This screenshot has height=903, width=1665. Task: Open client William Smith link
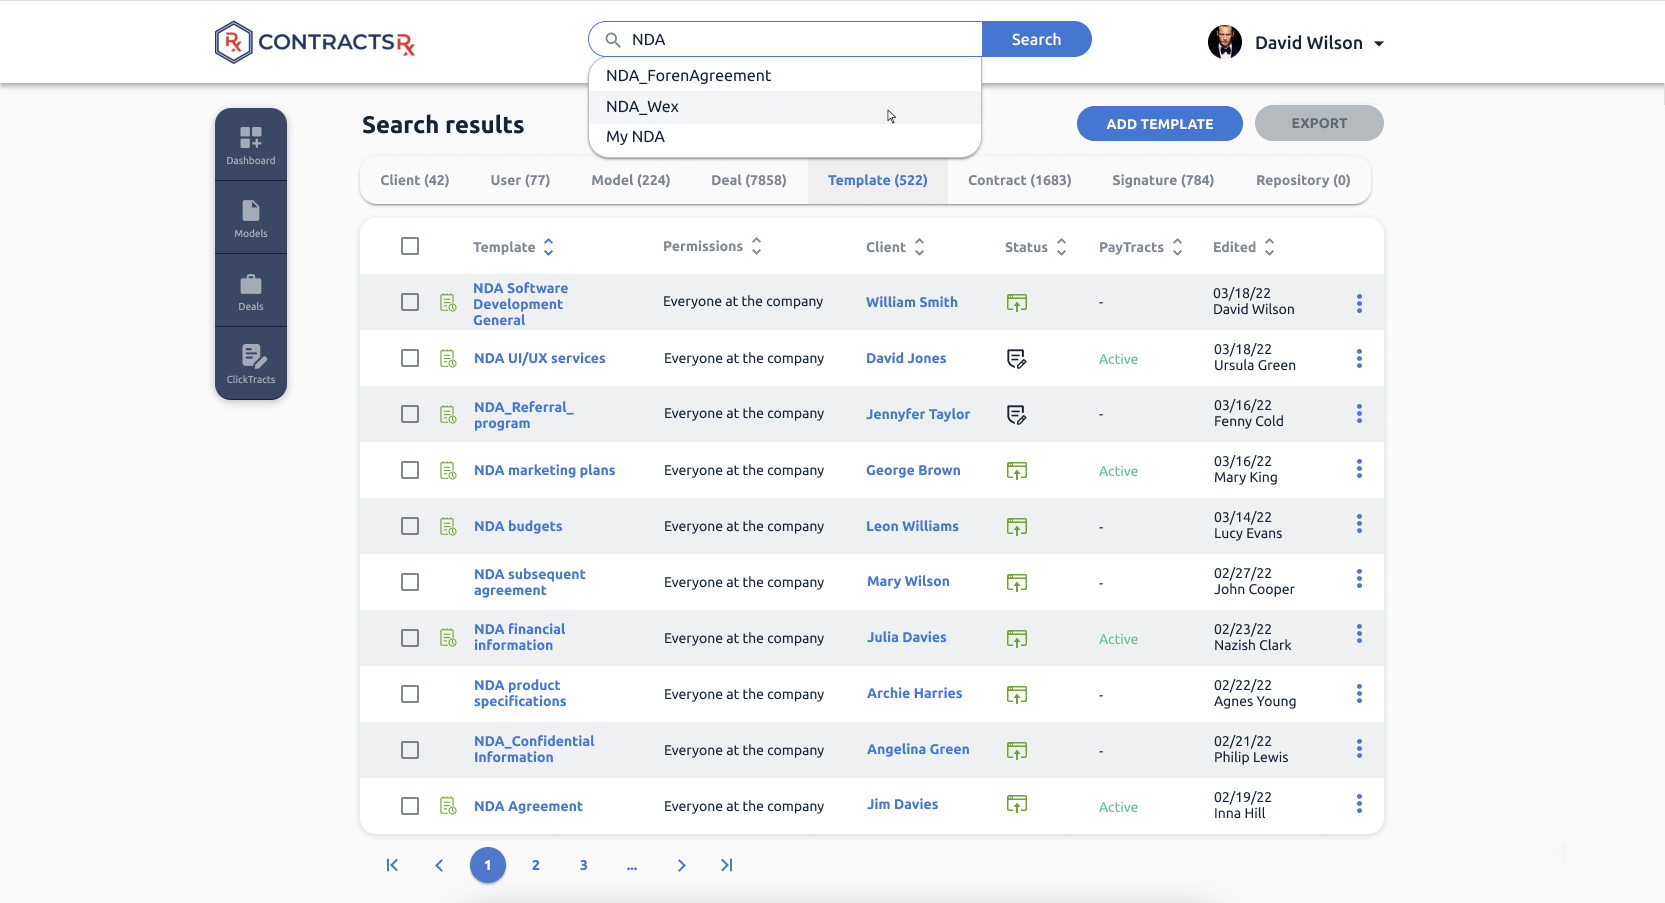click(912, 302)
